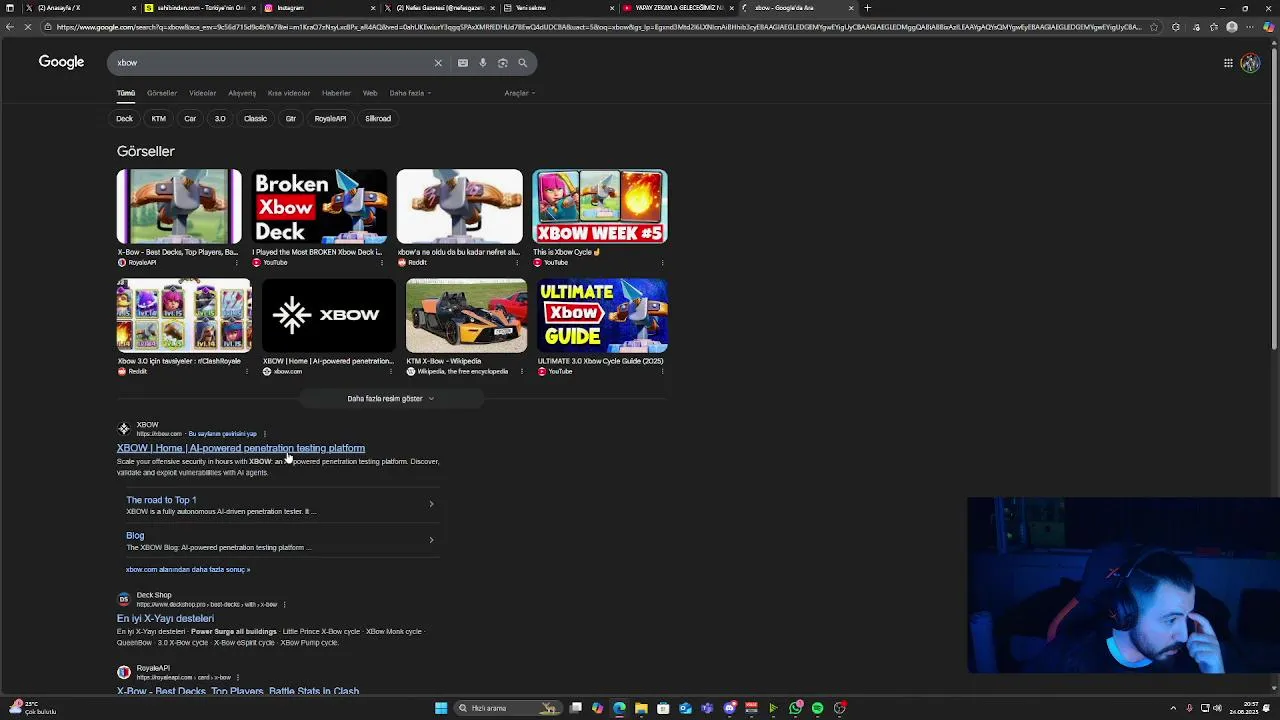Image resolution: width=1280 pixels, height=720 pixels.
Task: Open the Windows Start menu
Action: click(441, 708)
